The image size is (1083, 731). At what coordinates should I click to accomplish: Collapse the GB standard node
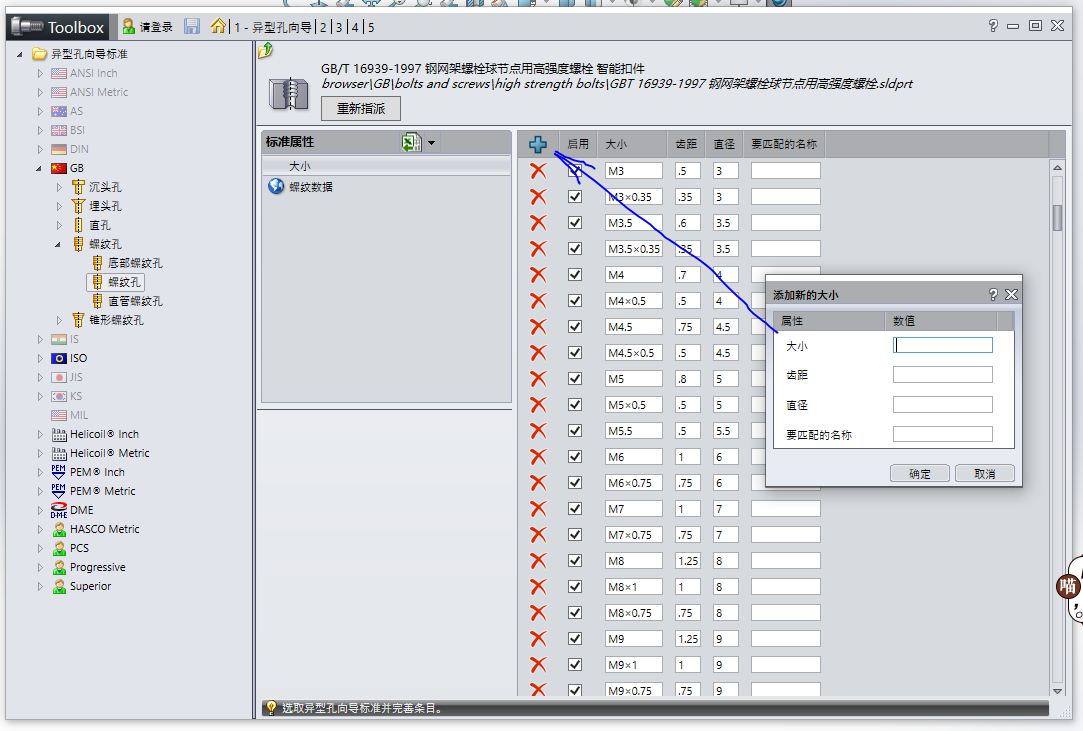(39, 168)
